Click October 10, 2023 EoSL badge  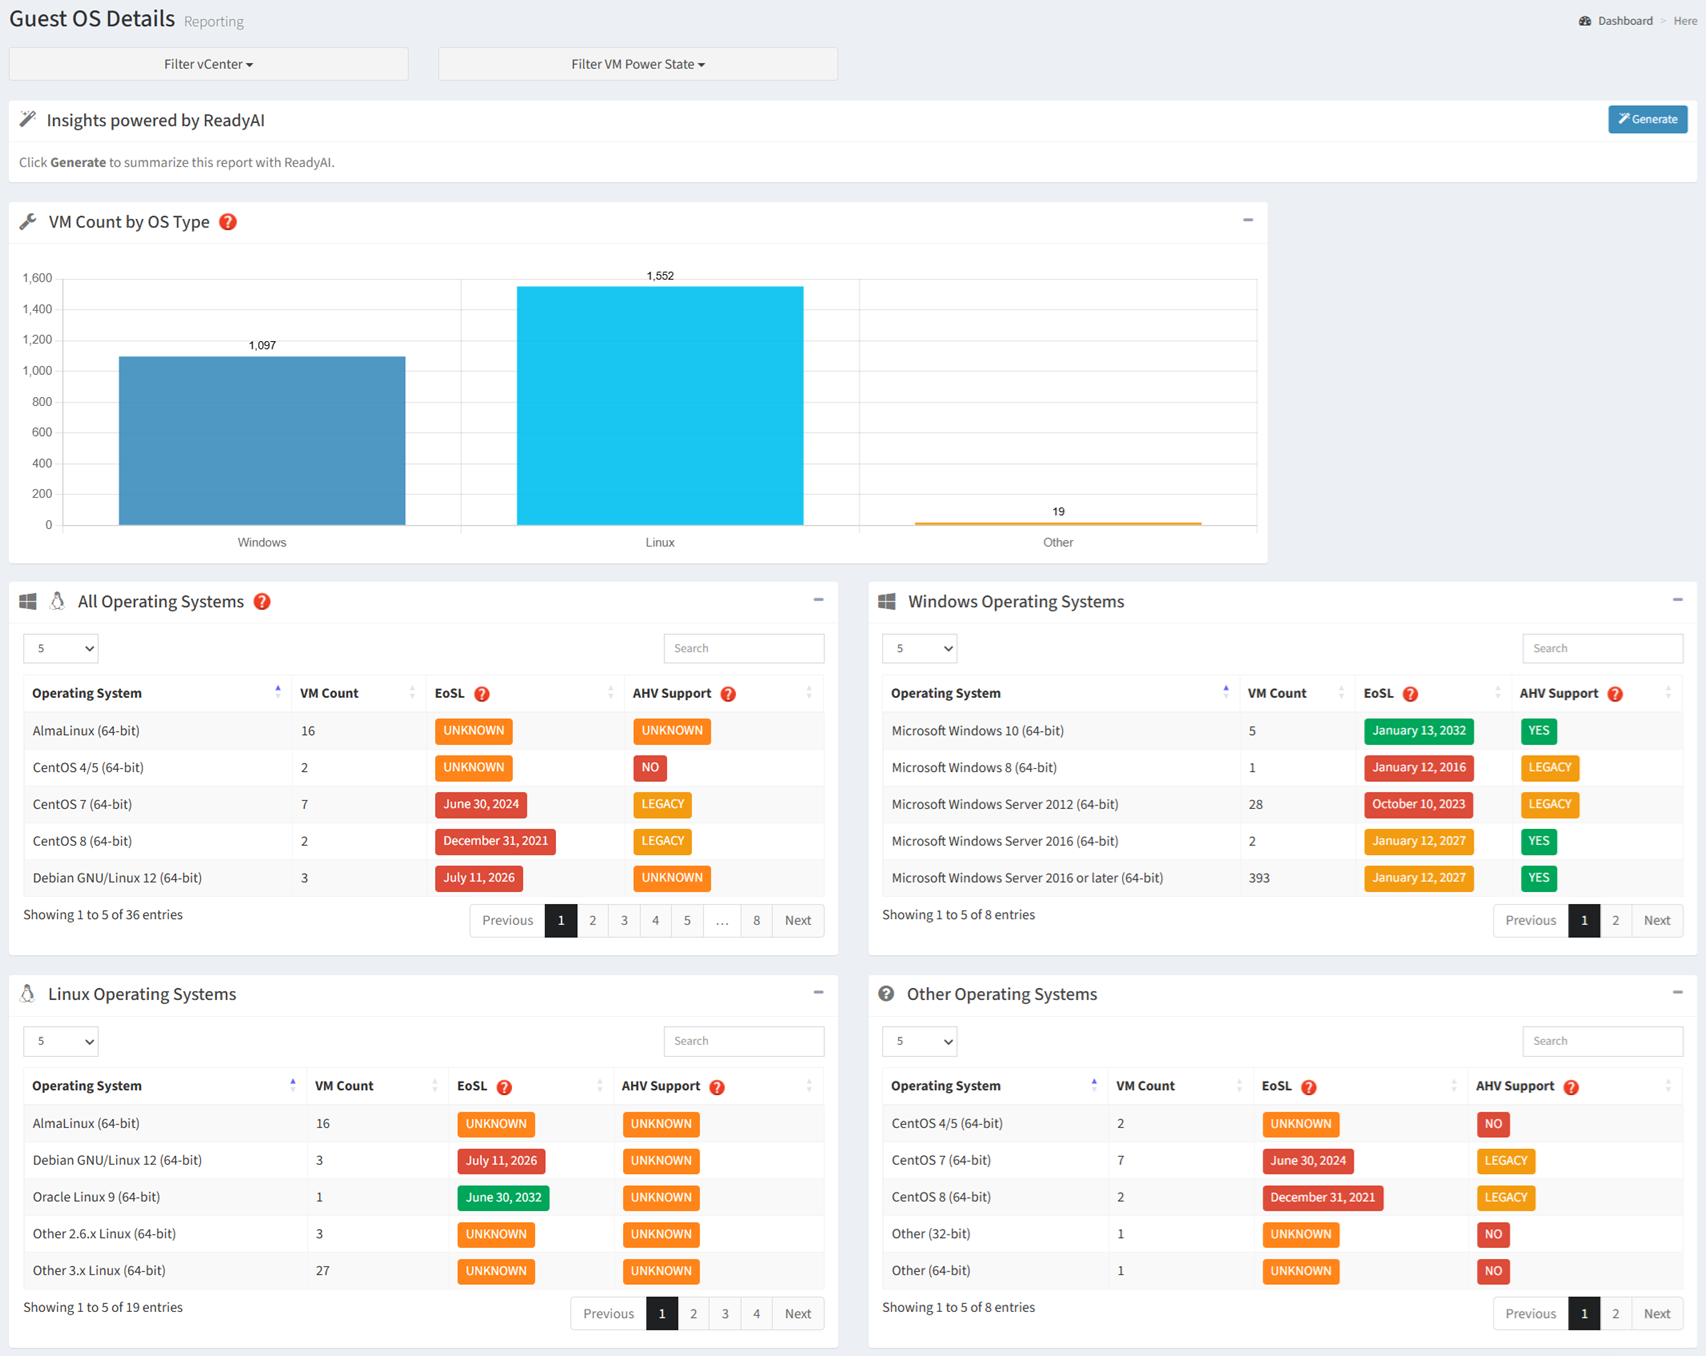(x=1418, y=805)
